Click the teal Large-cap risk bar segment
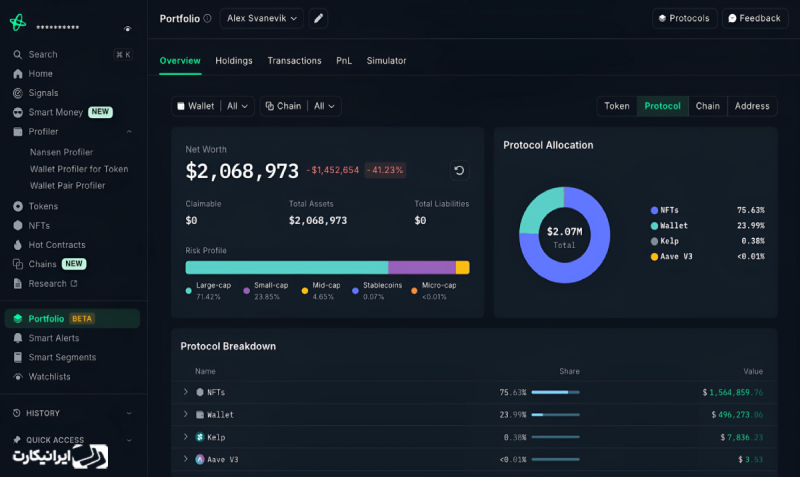The image size is (800, 477). pos(287,267)
